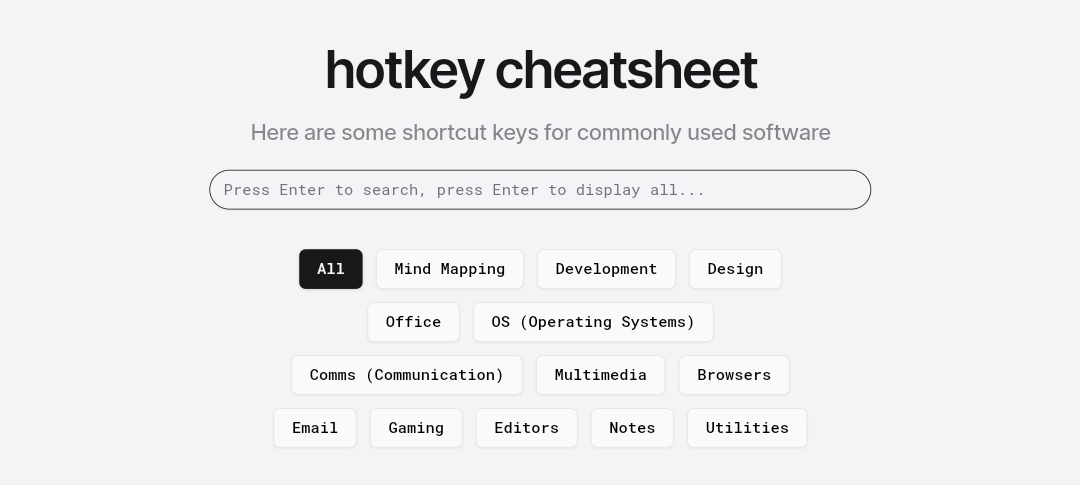1080x485 pixels.
Task: Select the All category filter
Action: coord(331,269)
